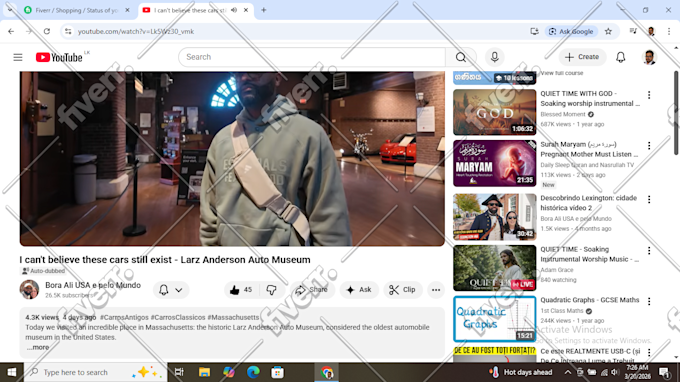This screenshot has height=382, width=680.
Task: Open media controls icon in Chrome toolbar
Action: click(x=633, y=31)
